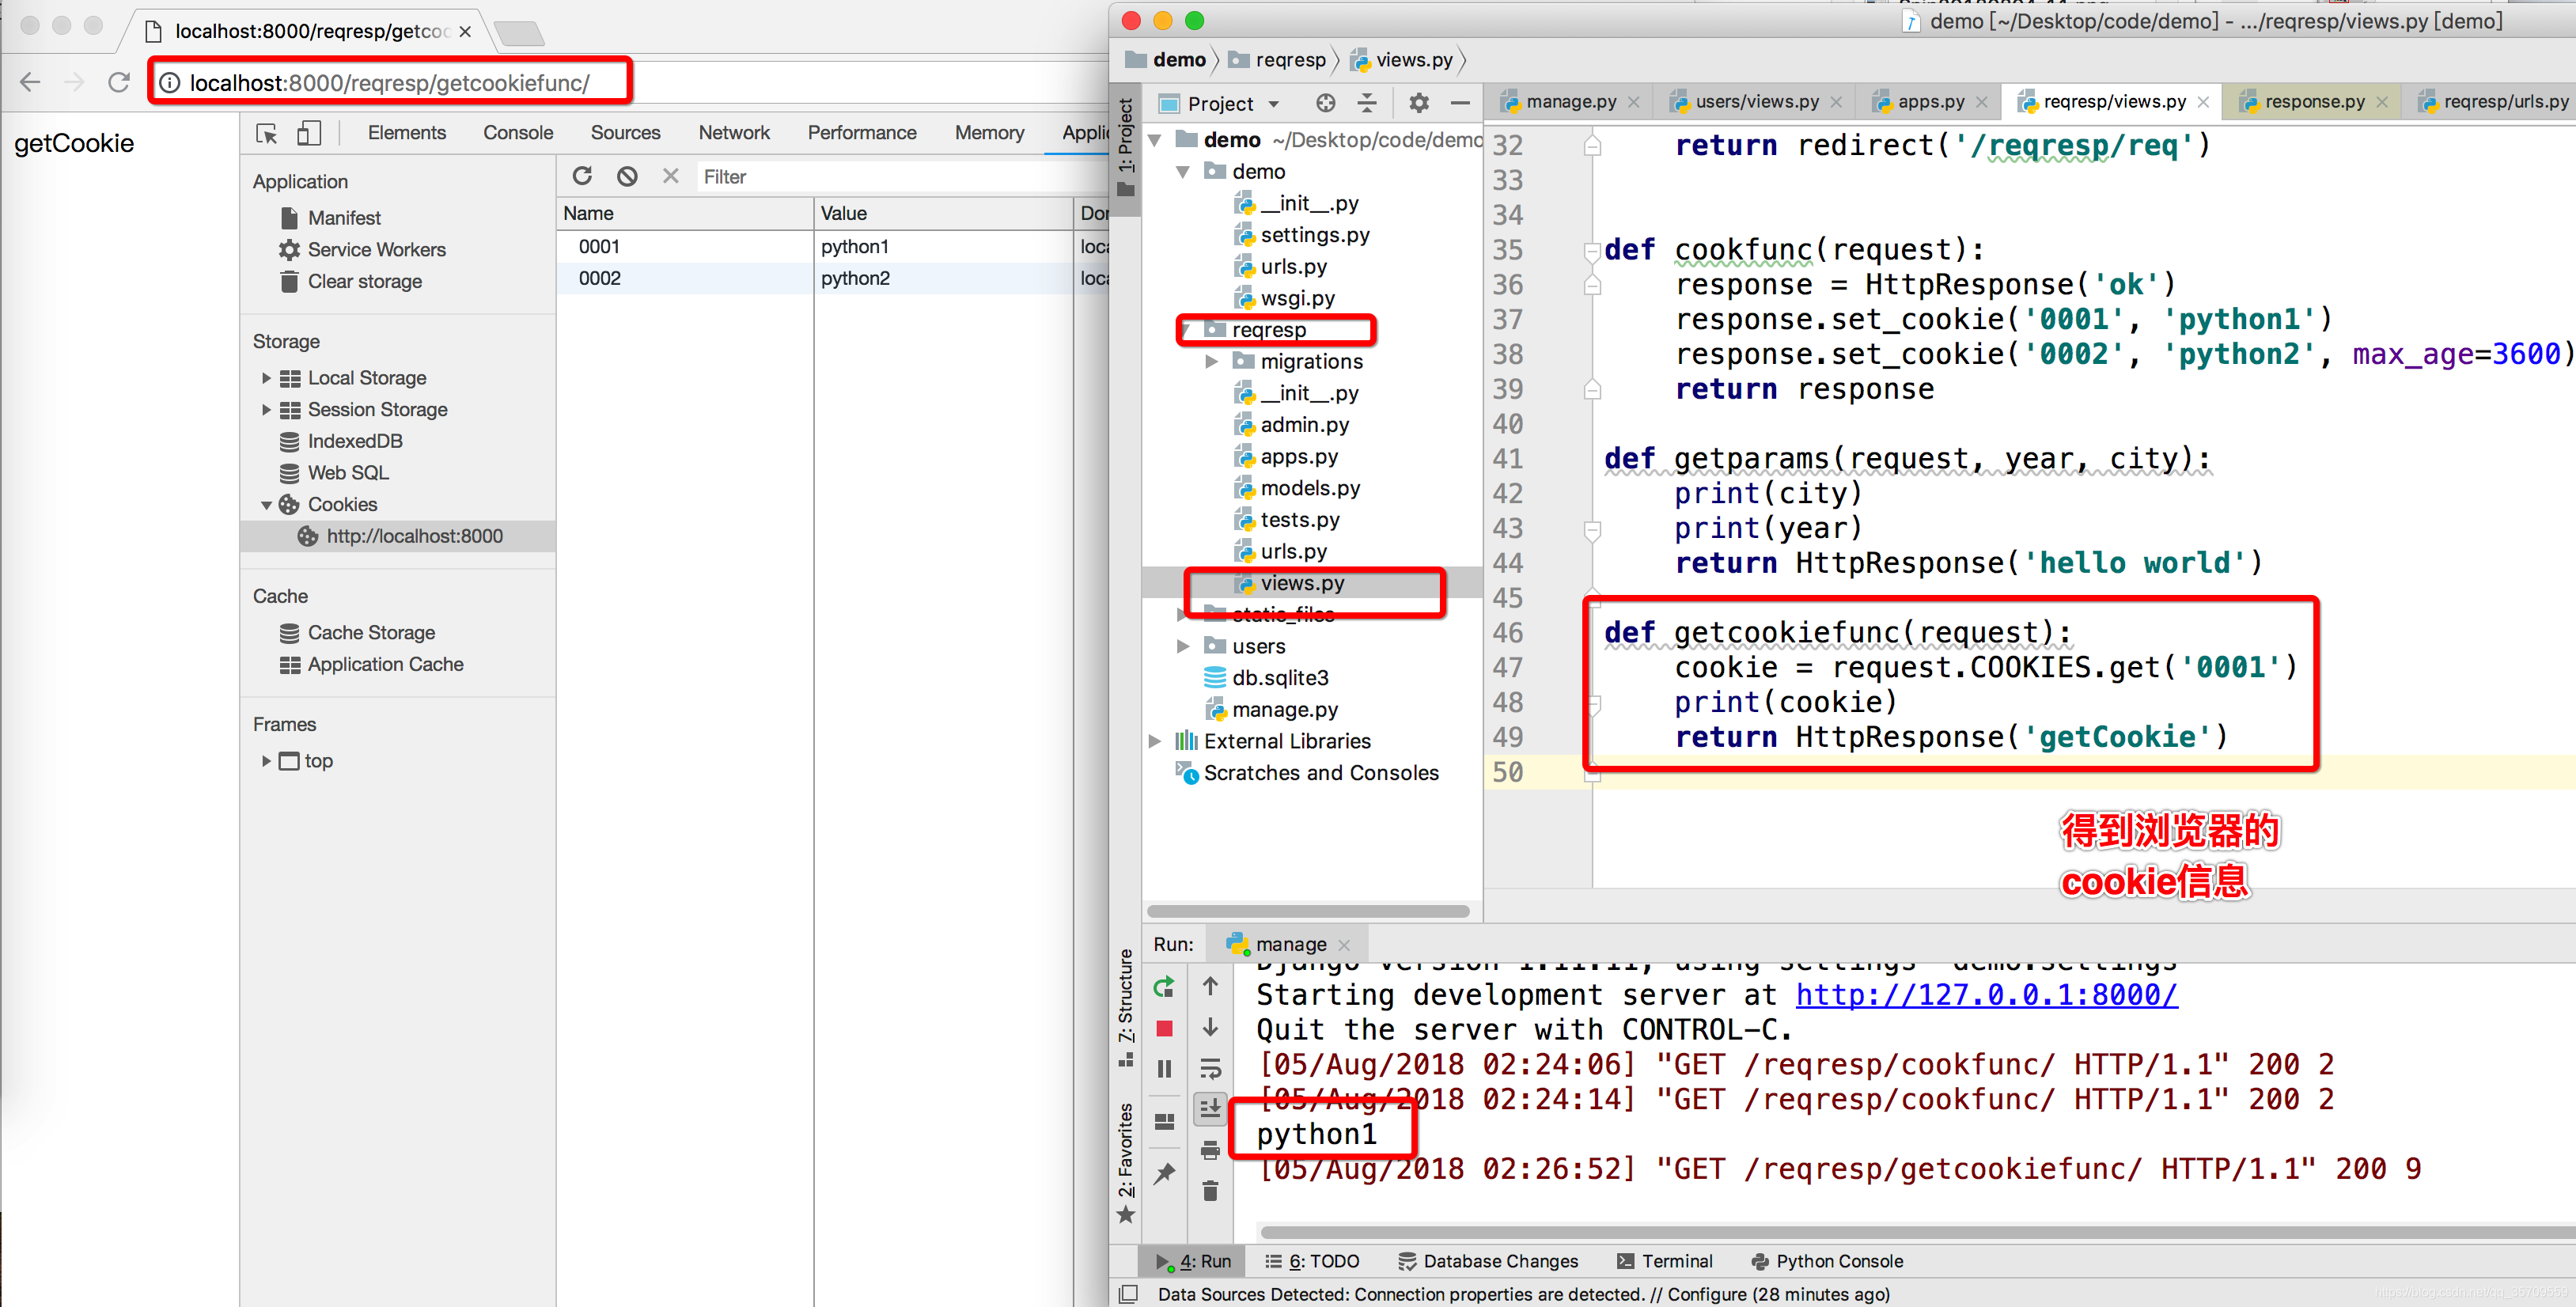Click DevTools inspect element picker icon

pos(266,133)
